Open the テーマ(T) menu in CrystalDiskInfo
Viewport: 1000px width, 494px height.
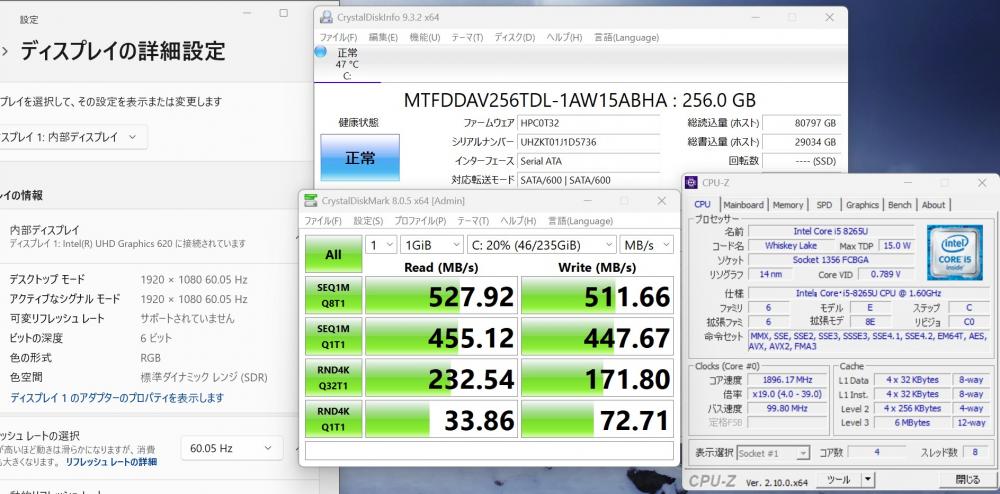click(x=467, y=38)
